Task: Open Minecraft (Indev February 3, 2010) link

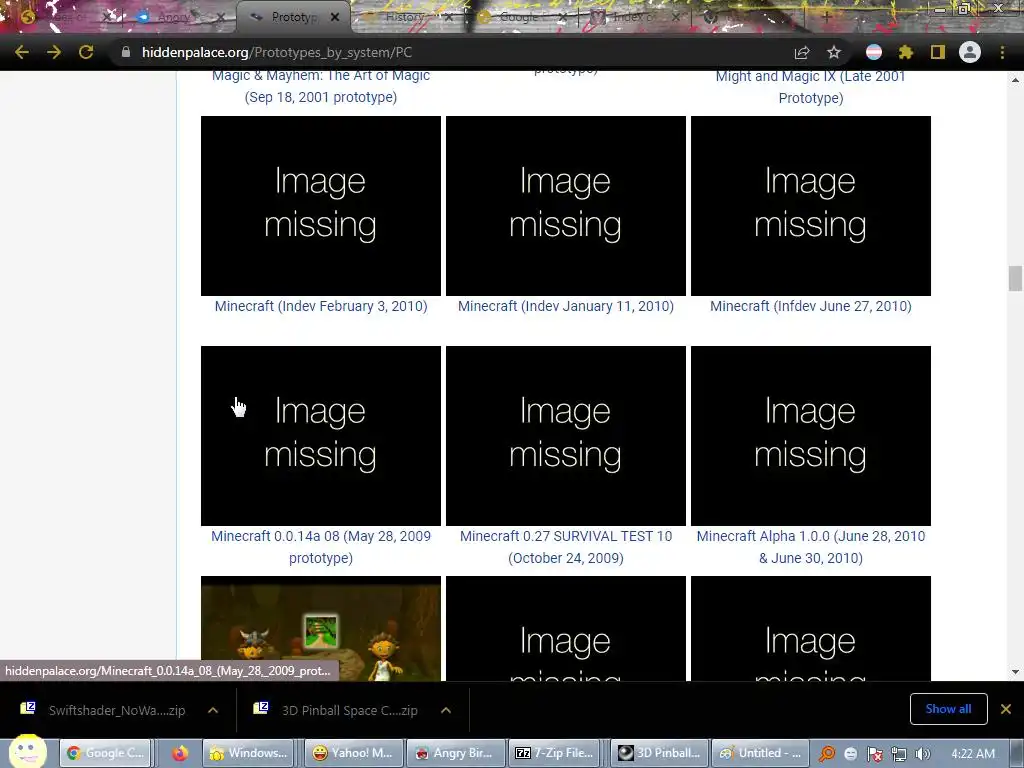Action: click(321, 306)
